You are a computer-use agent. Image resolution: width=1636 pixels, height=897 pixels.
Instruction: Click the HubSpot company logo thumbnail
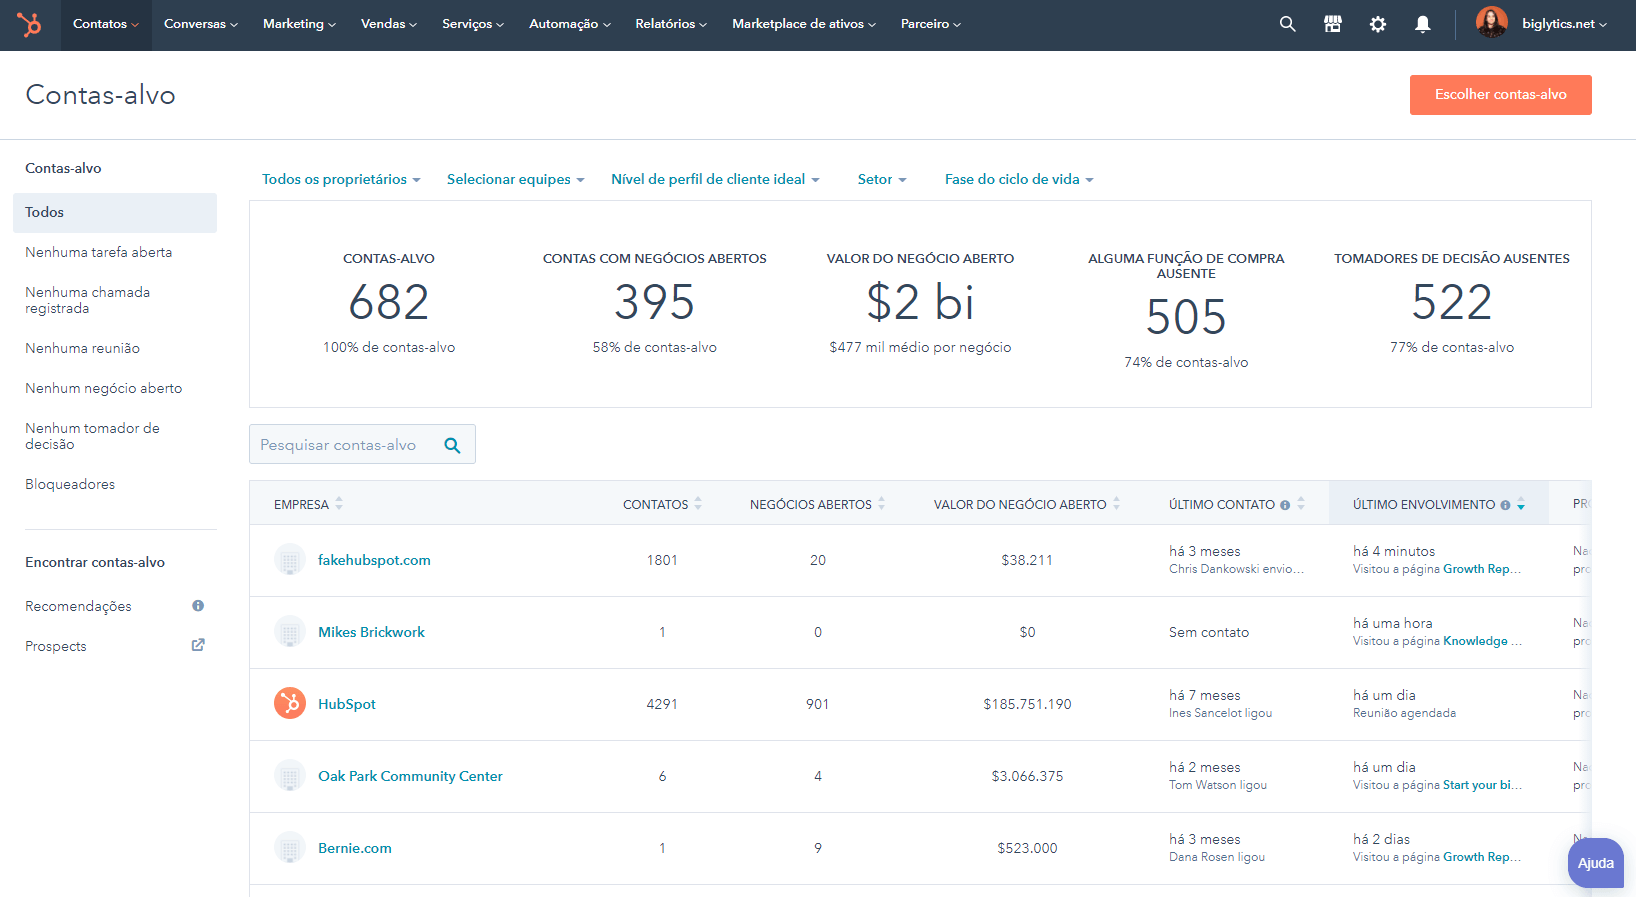coord(290,704)
